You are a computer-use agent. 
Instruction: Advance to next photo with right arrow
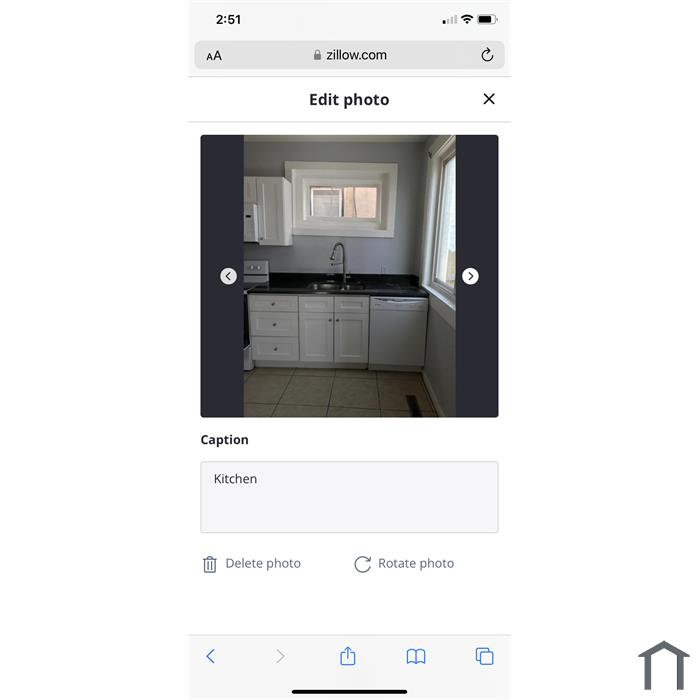[470, 276]
